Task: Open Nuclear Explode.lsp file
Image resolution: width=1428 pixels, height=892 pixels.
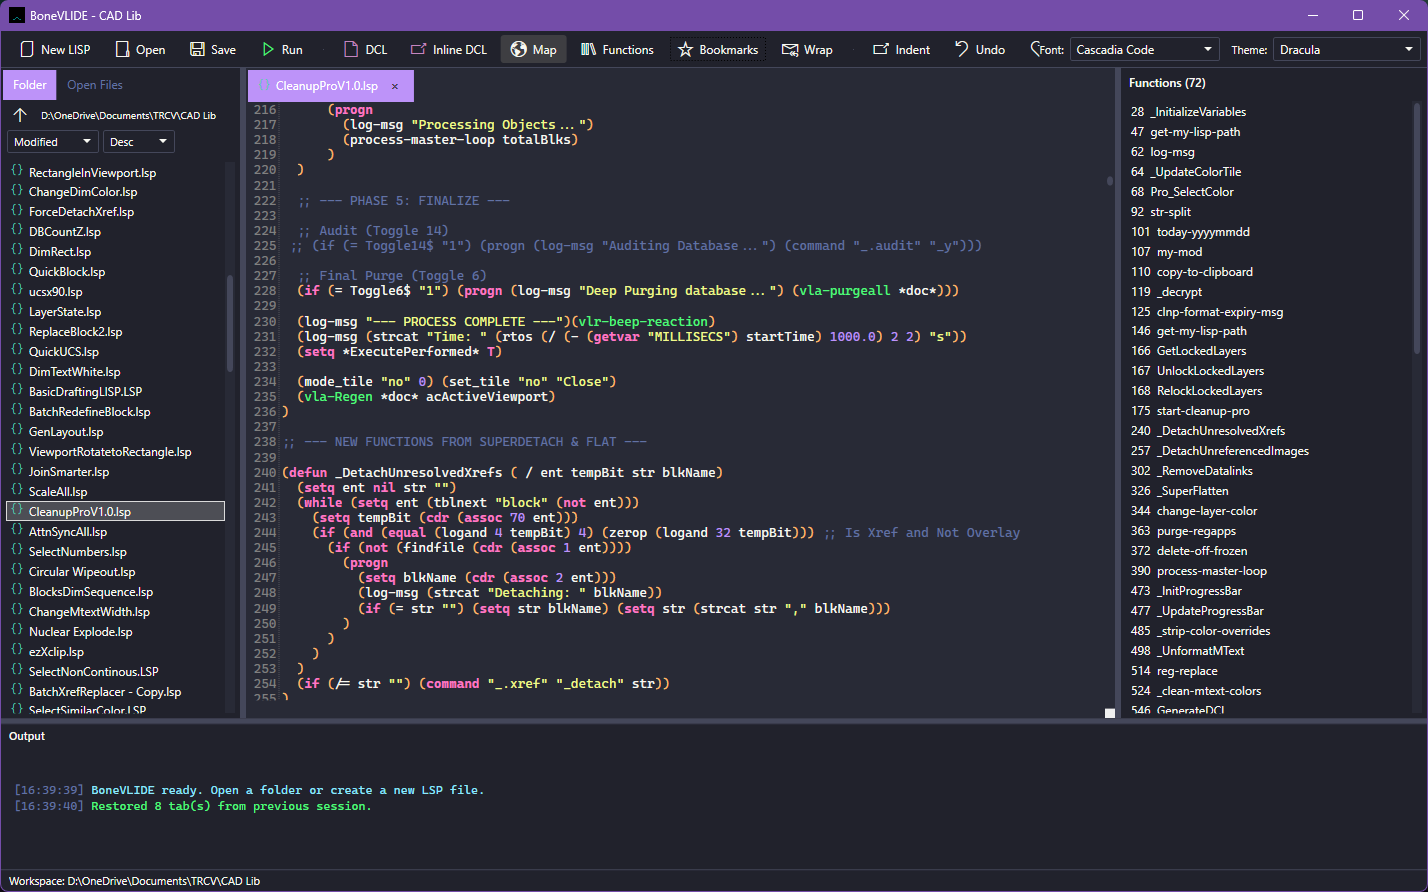Action: pyautogui.click(x=80, y=632)
